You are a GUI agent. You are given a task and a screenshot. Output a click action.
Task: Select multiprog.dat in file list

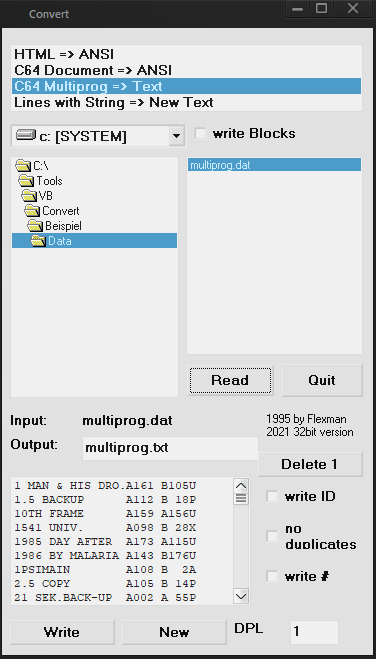[x=274, y=165]
